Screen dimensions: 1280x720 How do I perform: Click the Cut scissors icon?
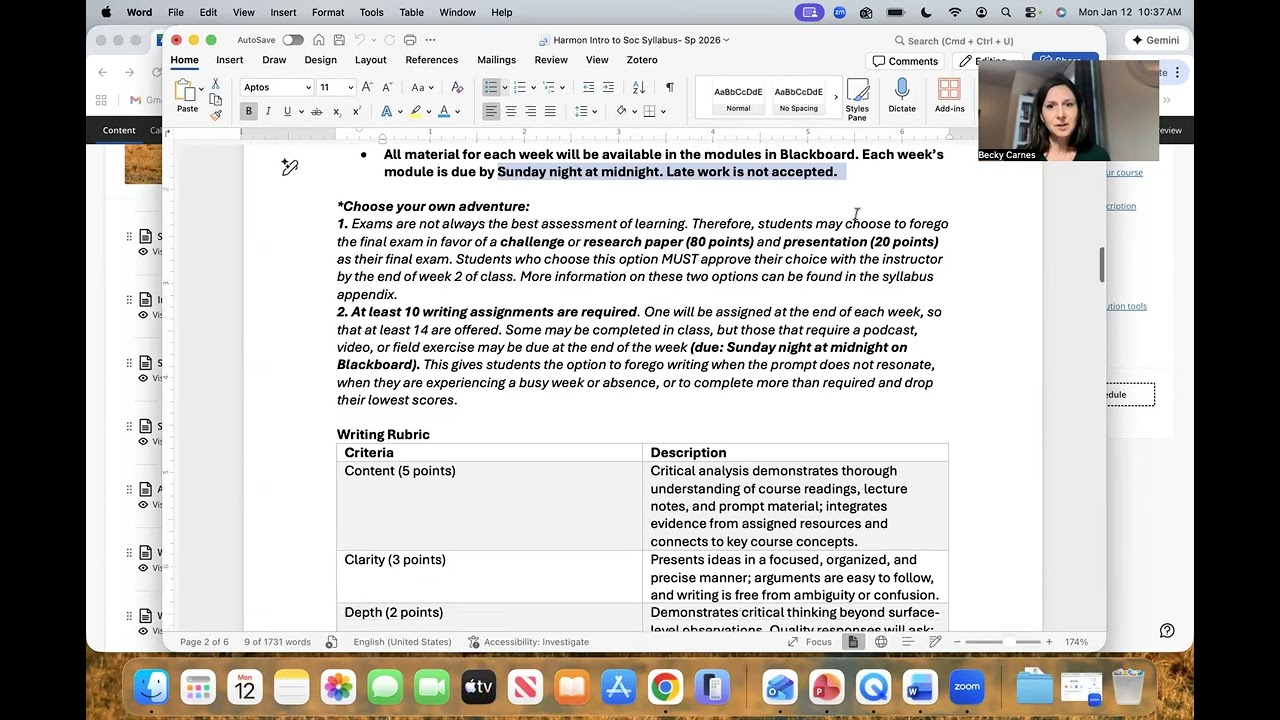click(215, 84)
